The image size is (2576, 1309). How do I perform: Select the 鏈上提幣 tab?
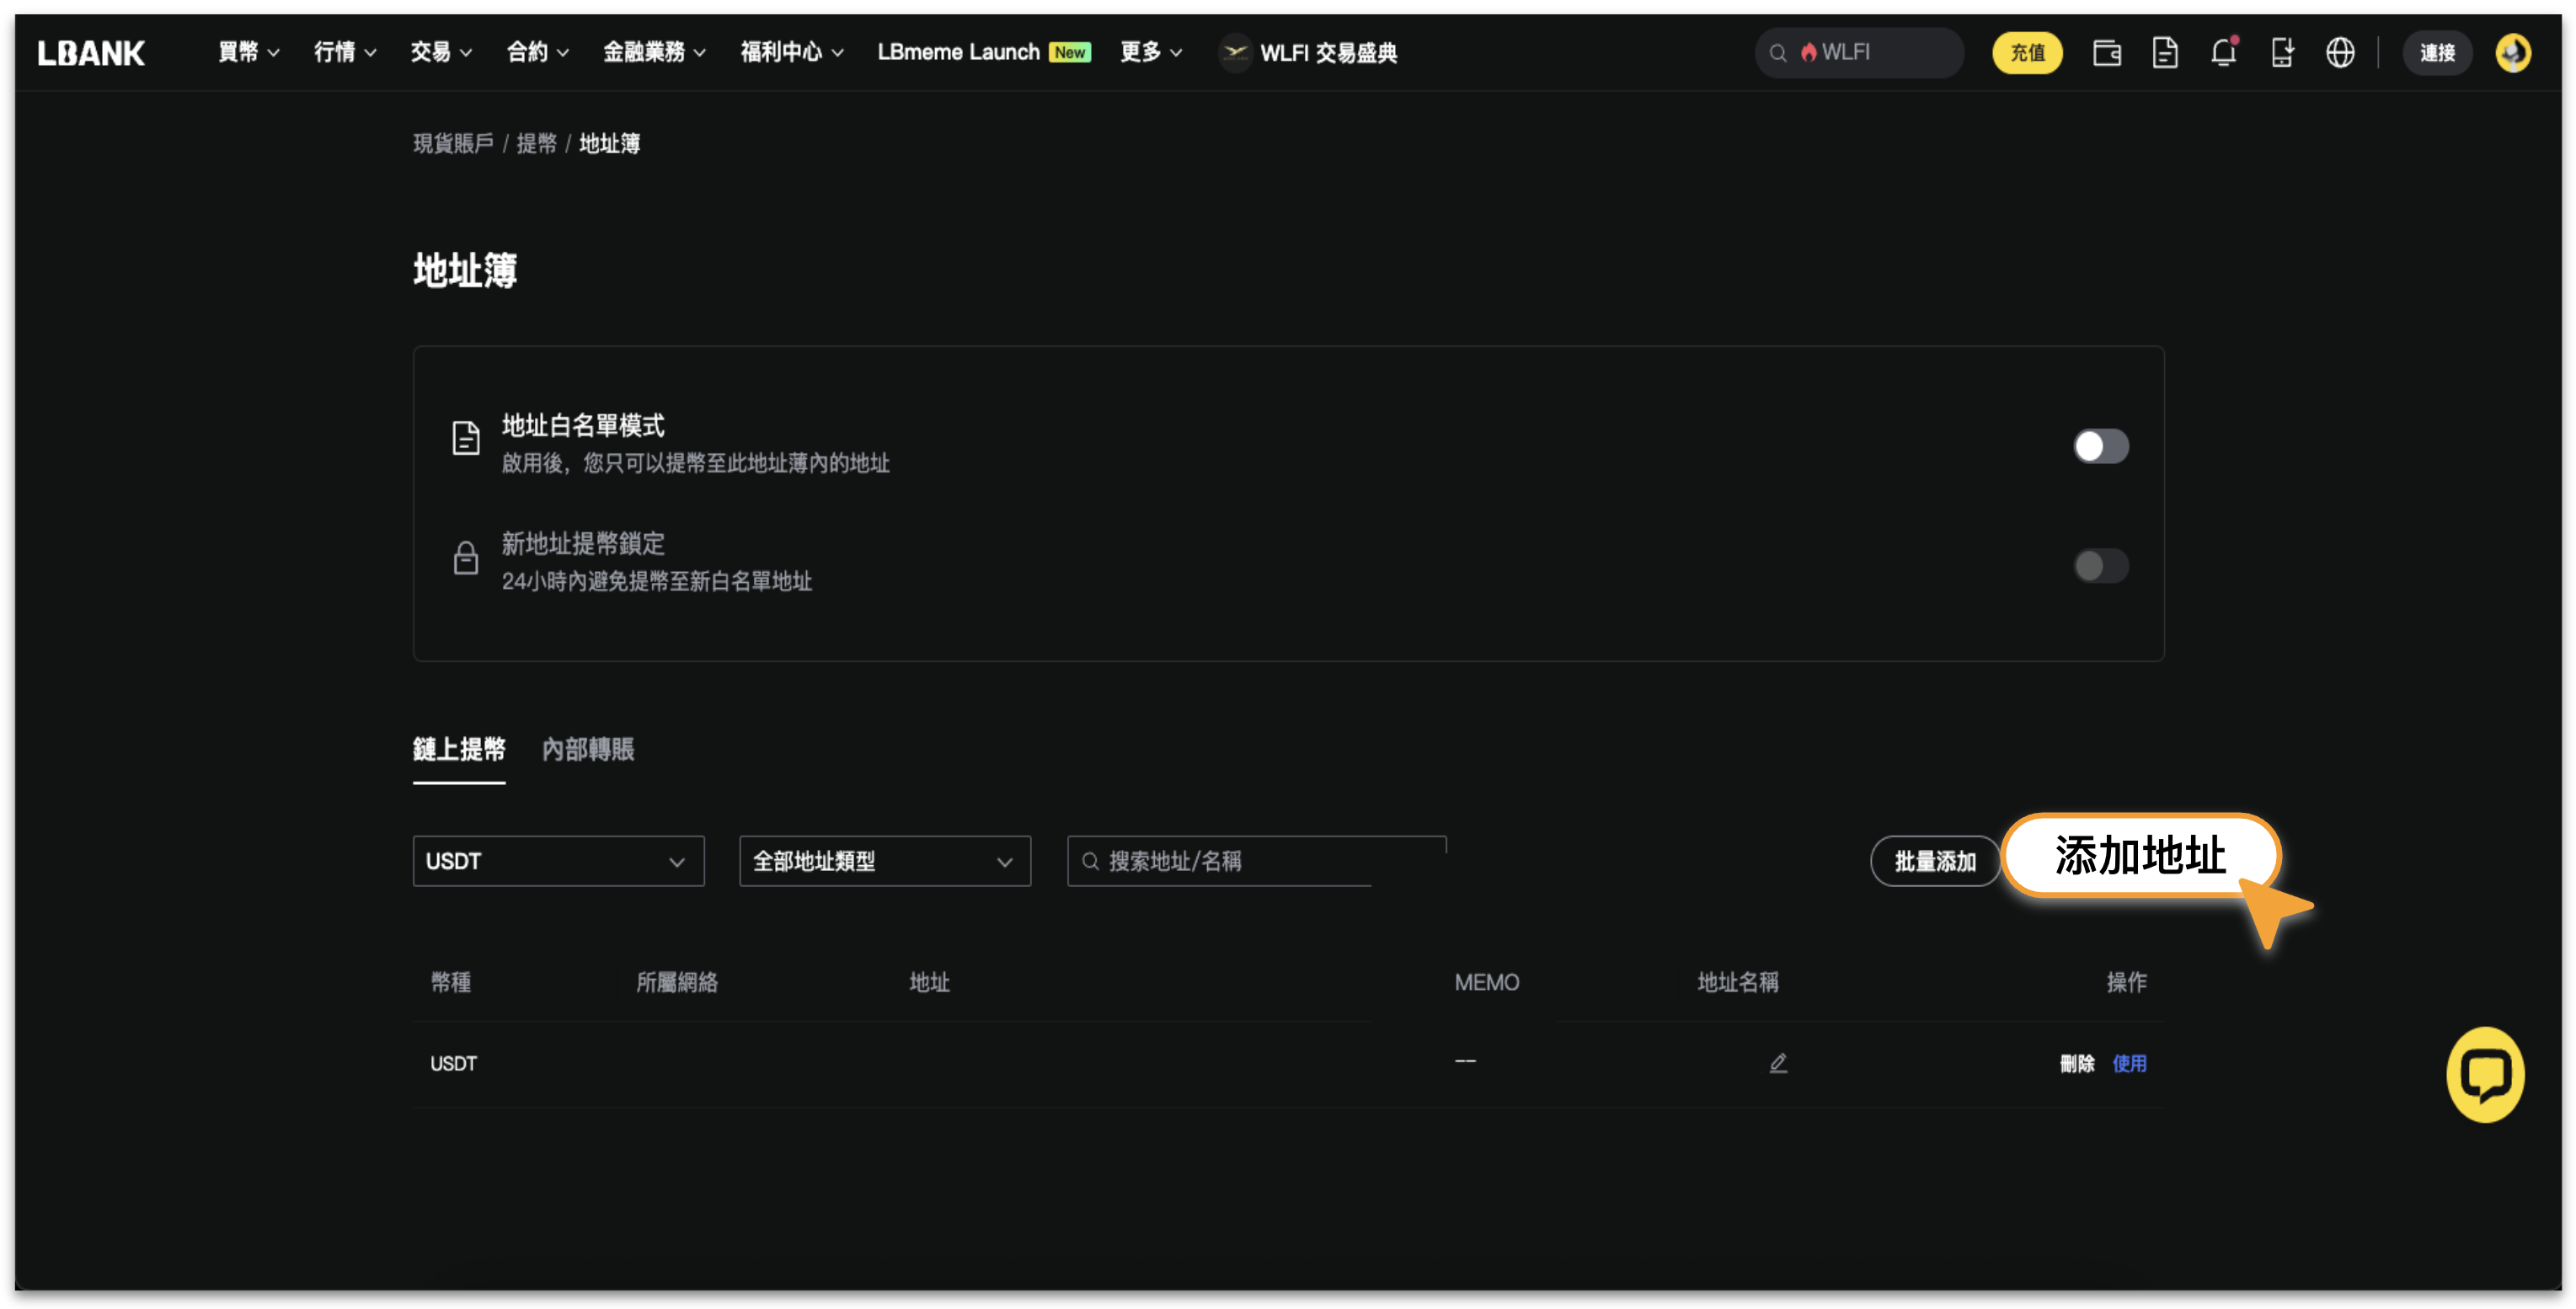(459, 749)
